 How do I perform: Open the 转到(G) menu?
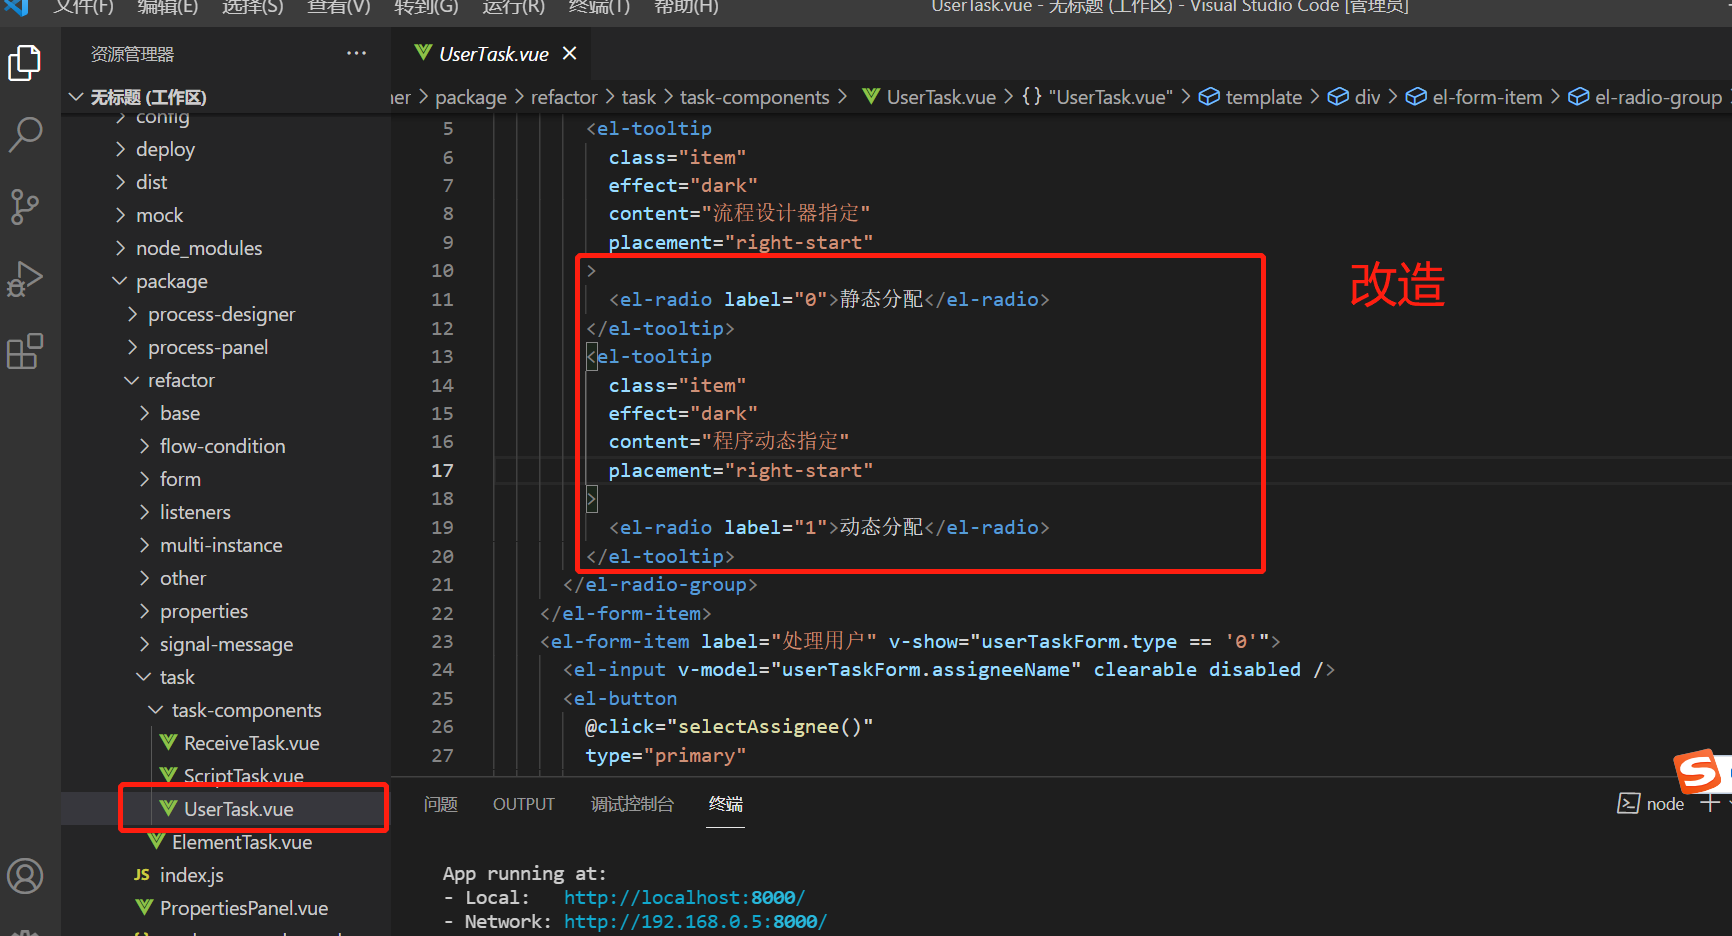point(426,7)
